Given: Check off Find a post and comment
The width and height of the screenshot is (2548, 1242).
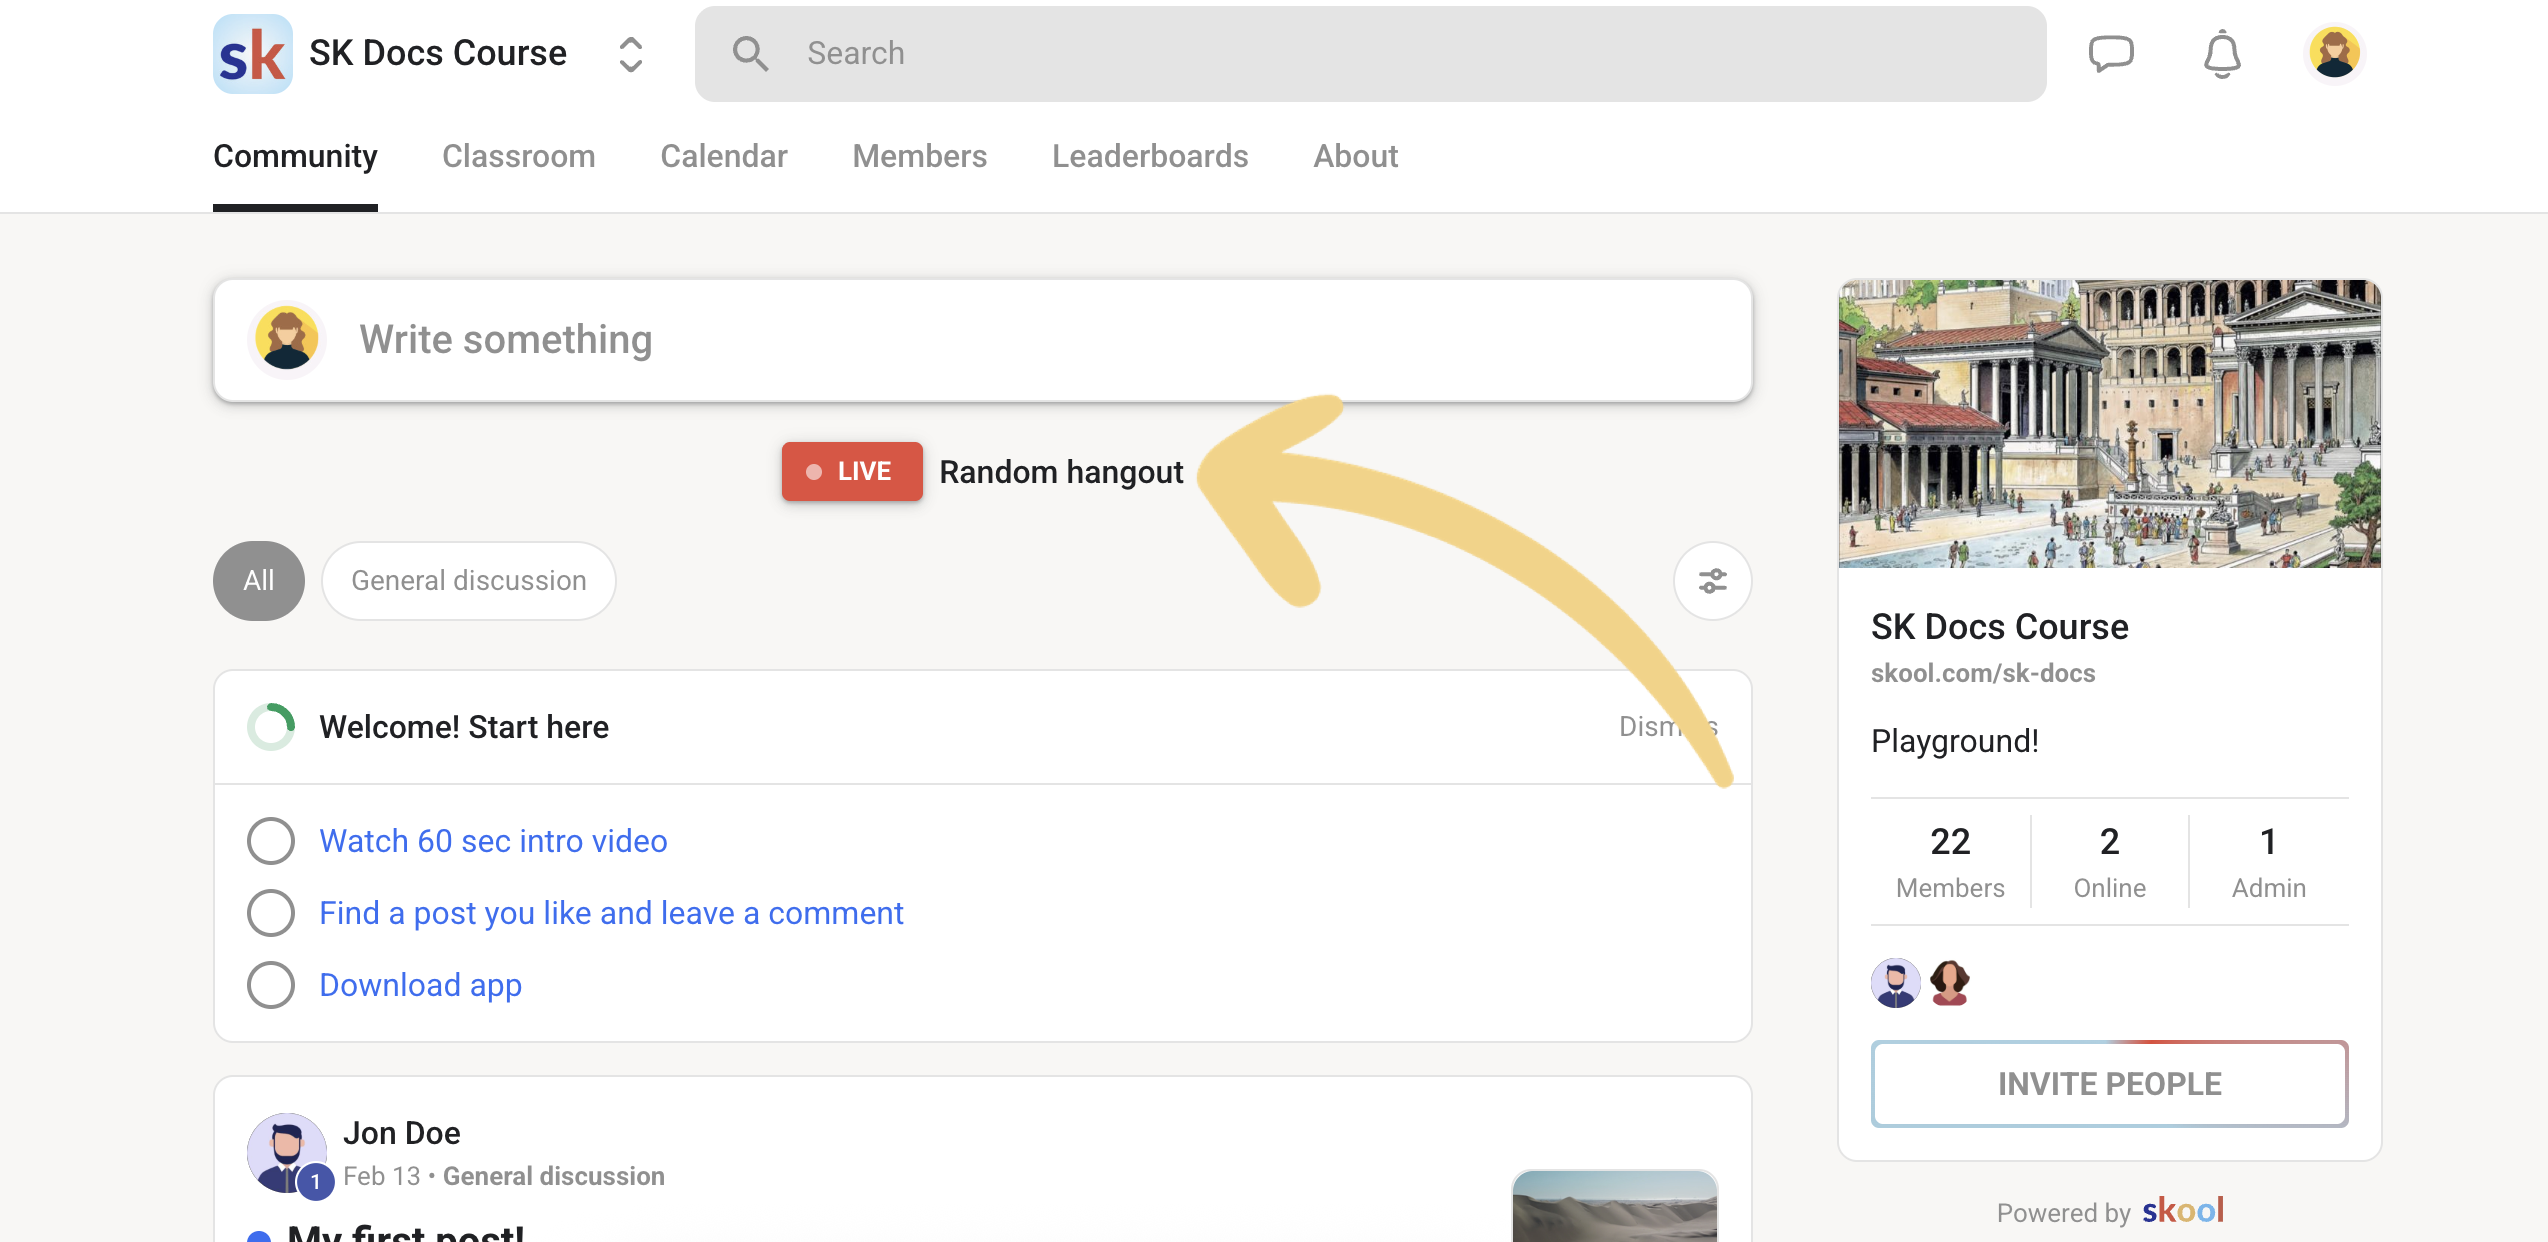Looking at the screenshot, I should coord(271,913).
